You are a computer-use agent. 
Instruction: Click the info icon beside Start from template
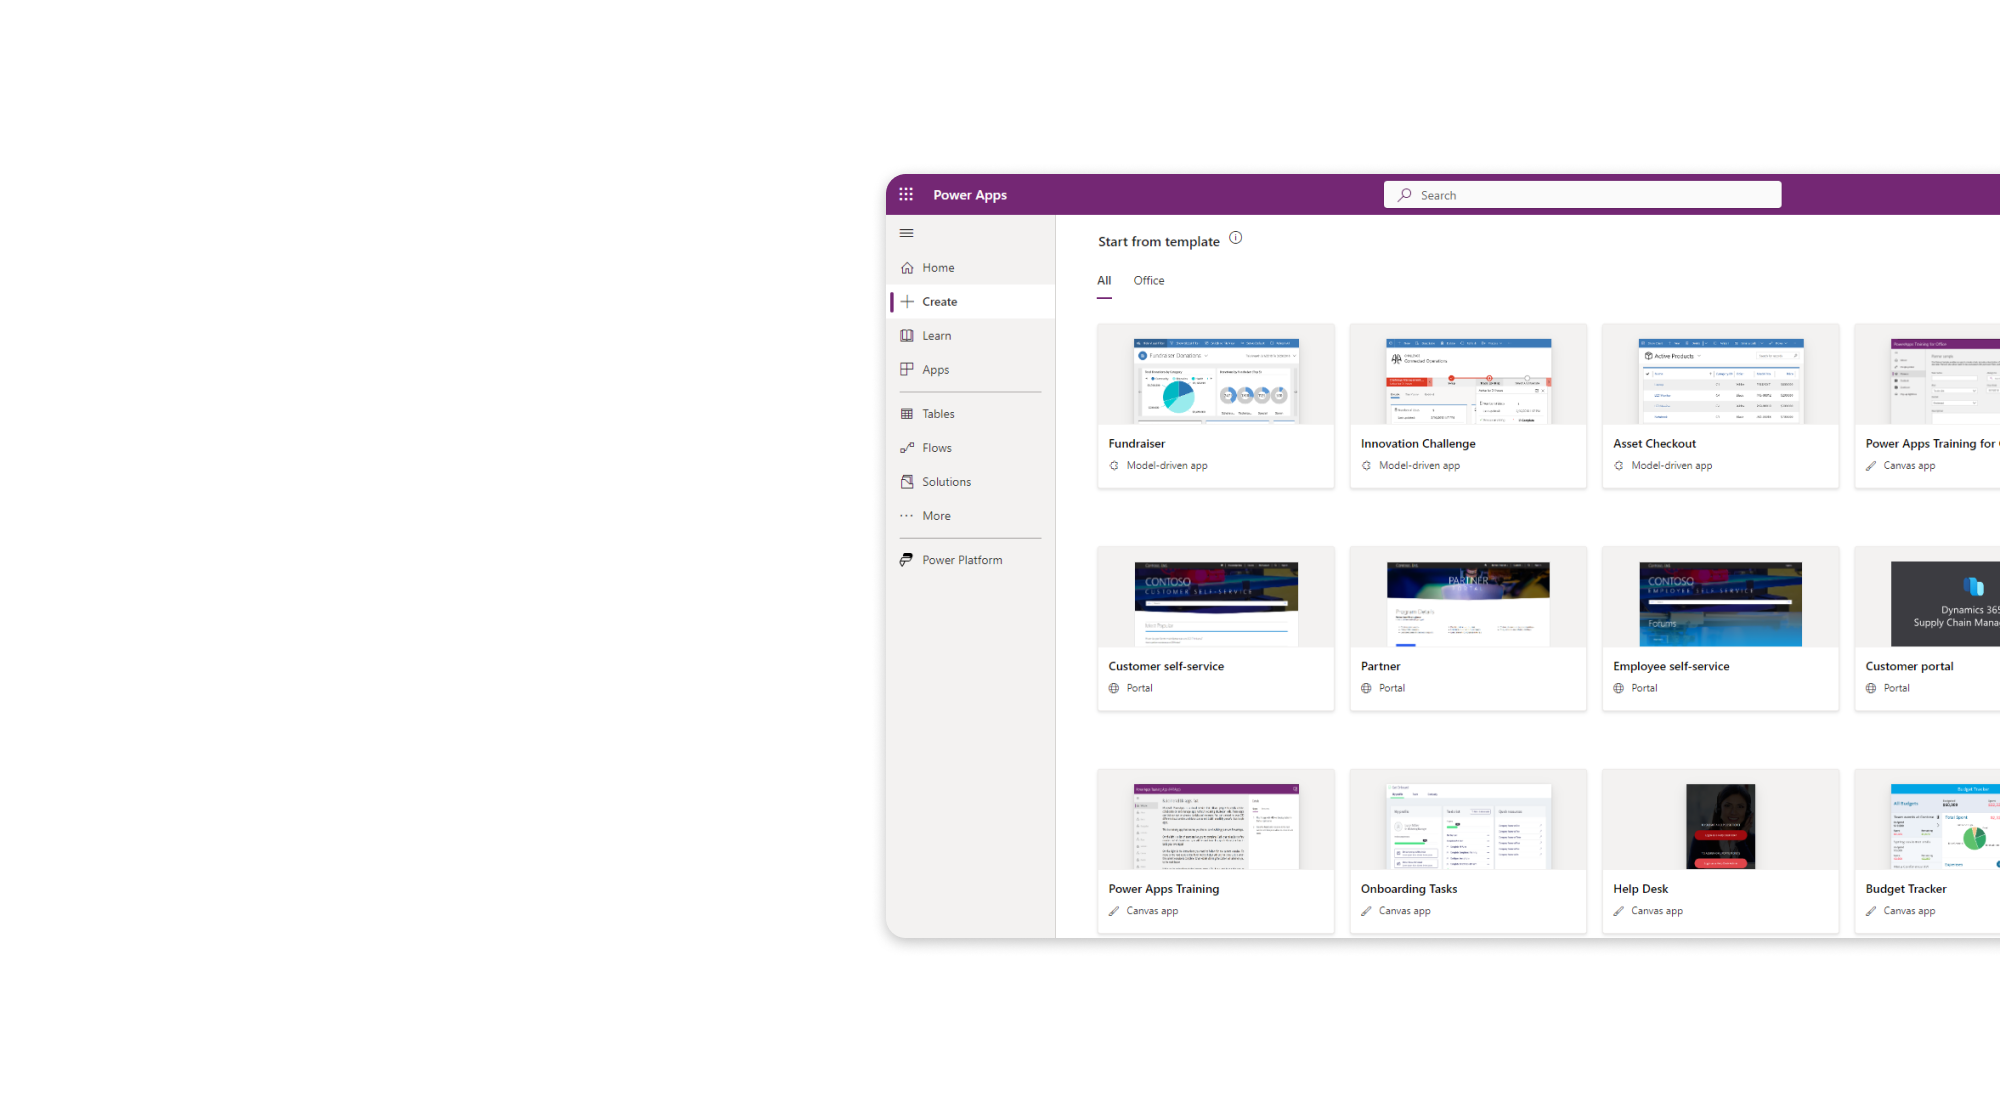coord(1236,238)
